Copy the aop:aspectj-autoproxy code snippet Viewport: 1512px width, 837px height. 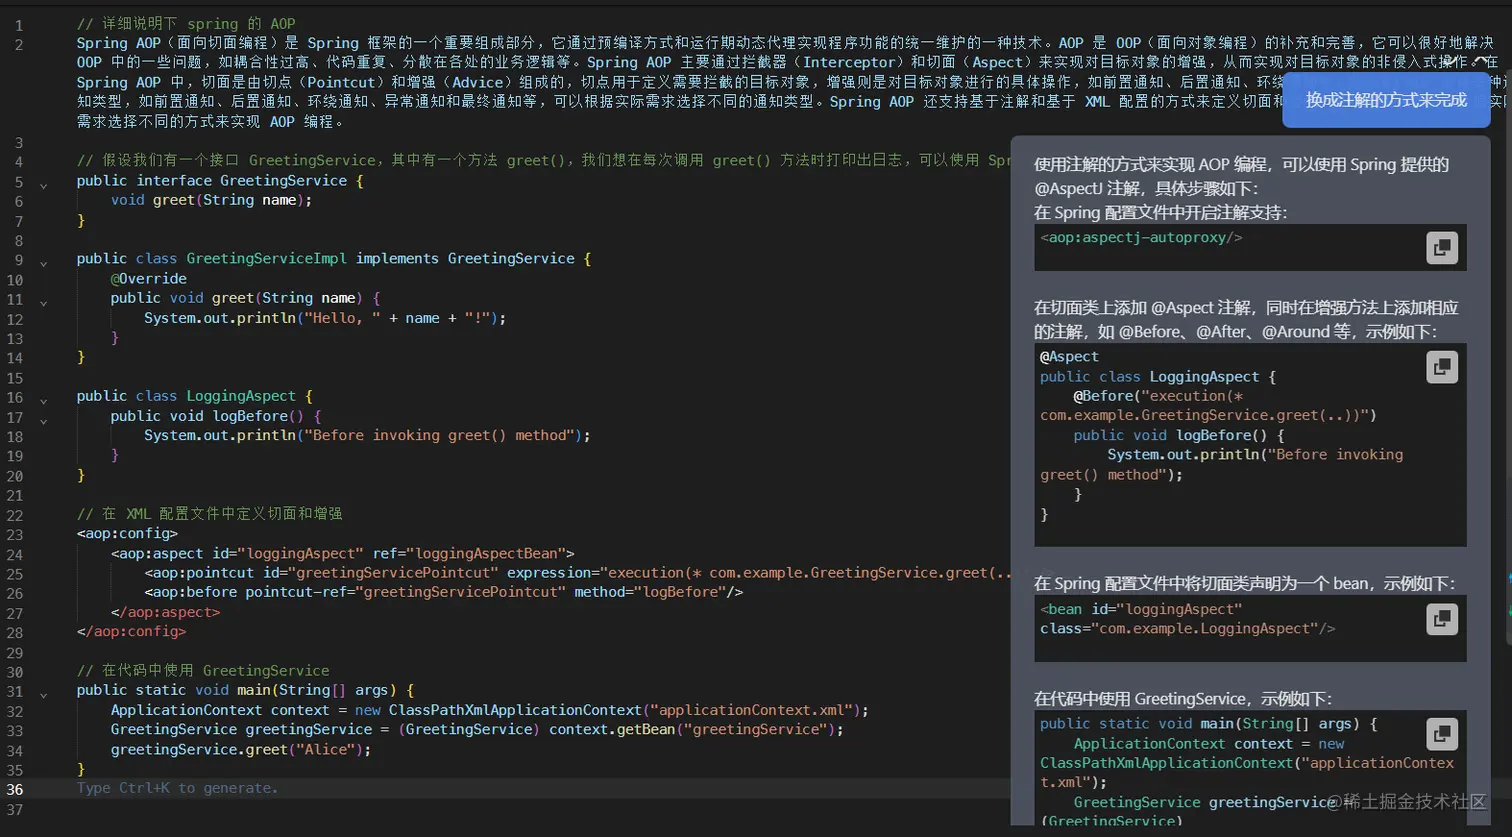1441,248
